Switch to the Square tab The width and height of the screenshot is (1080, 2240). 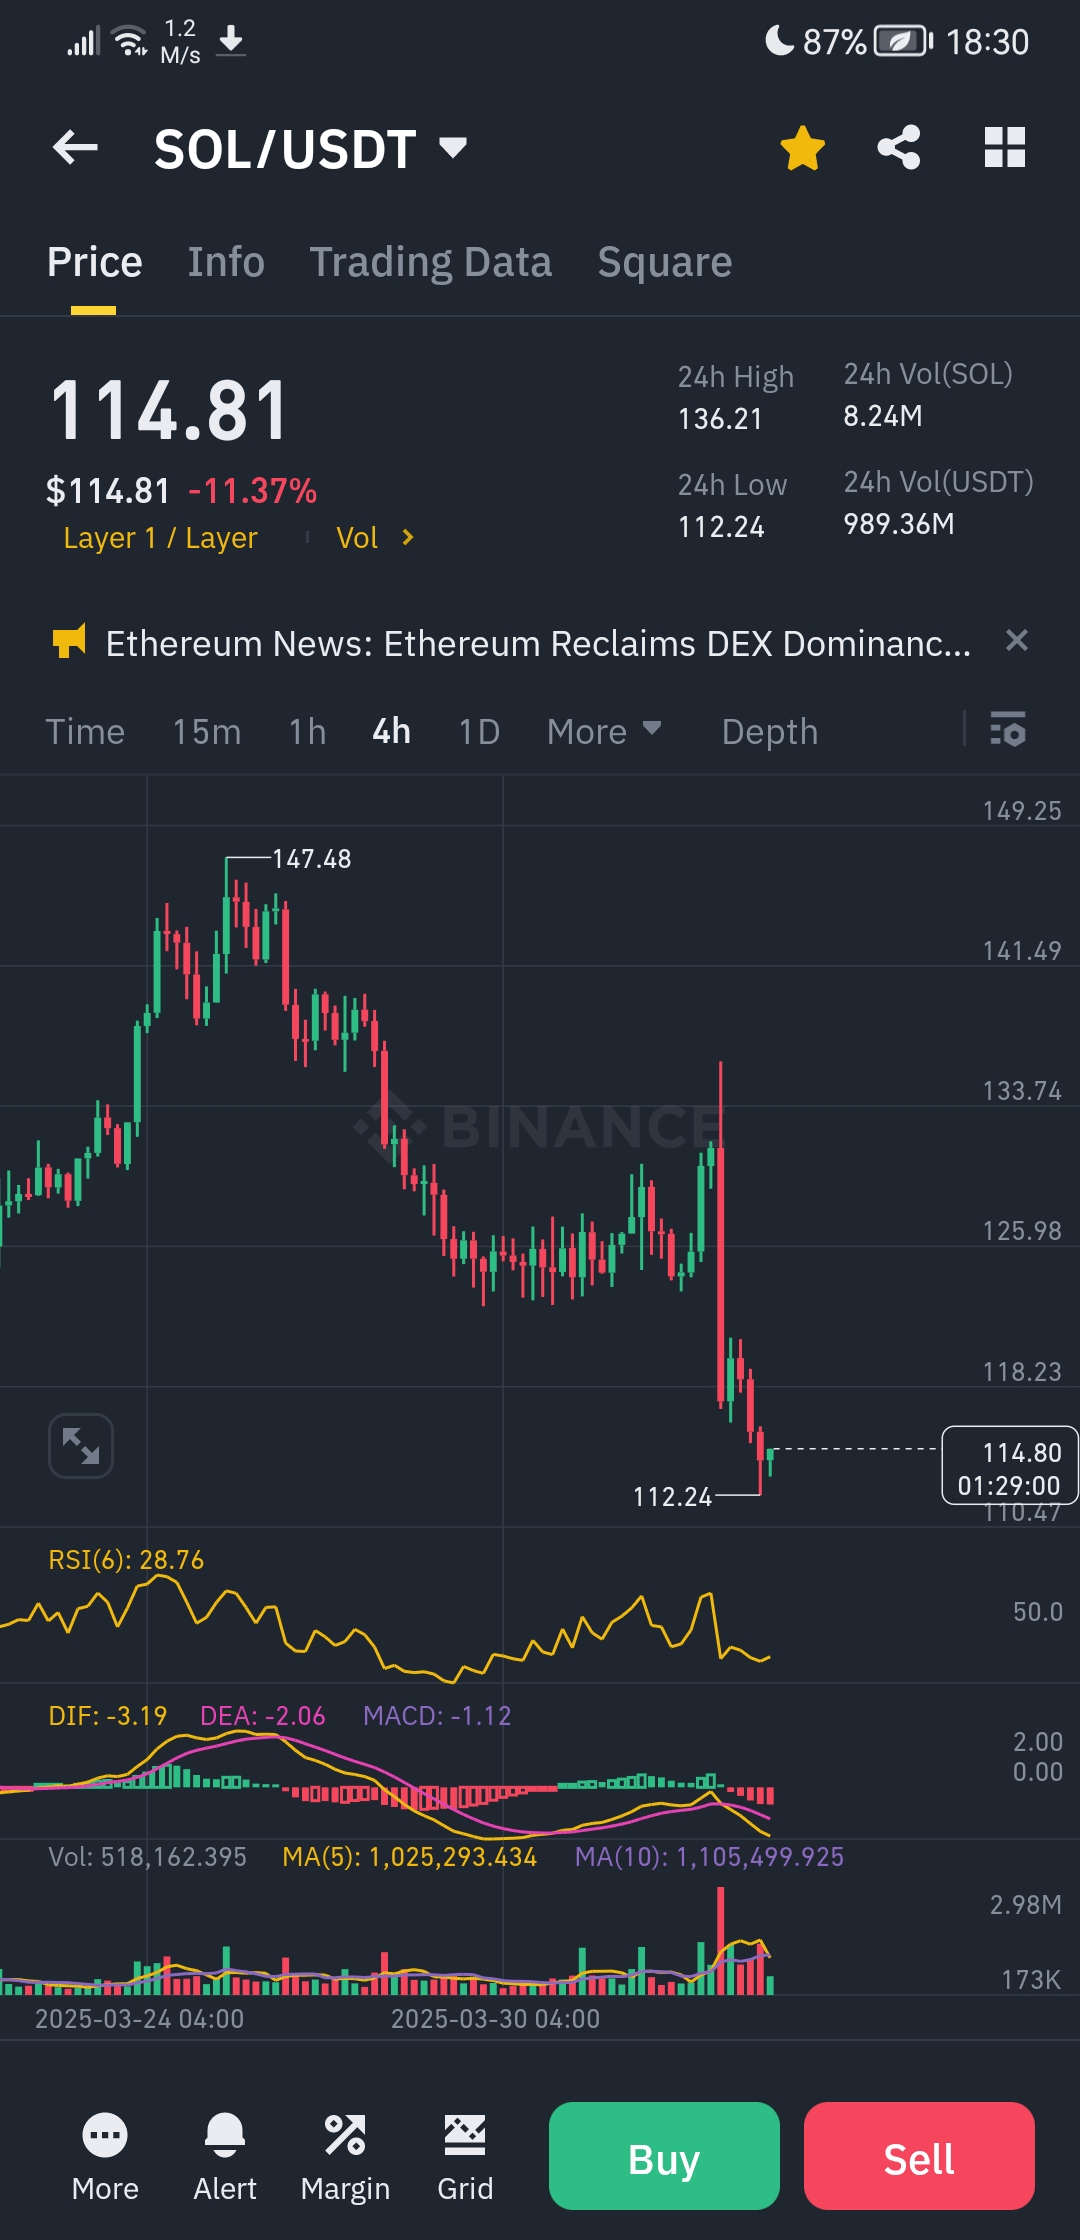[x=665, y=262]
